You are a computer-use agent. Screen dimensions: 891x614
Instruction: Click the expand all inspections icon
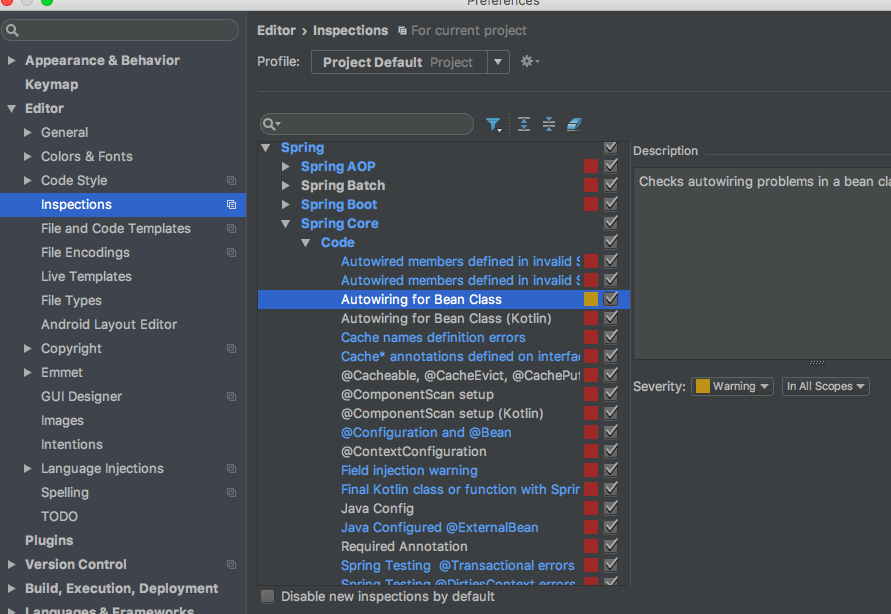tap(524, 124)
